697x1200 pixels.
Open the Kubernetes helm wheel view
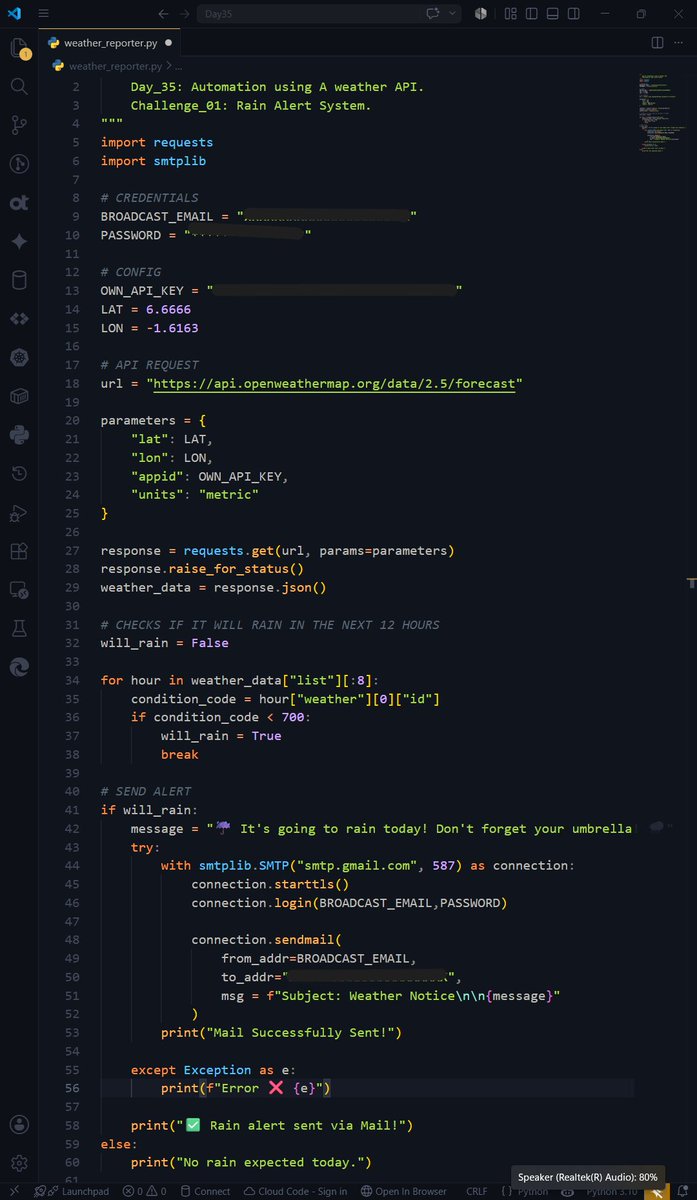[19, 357]
